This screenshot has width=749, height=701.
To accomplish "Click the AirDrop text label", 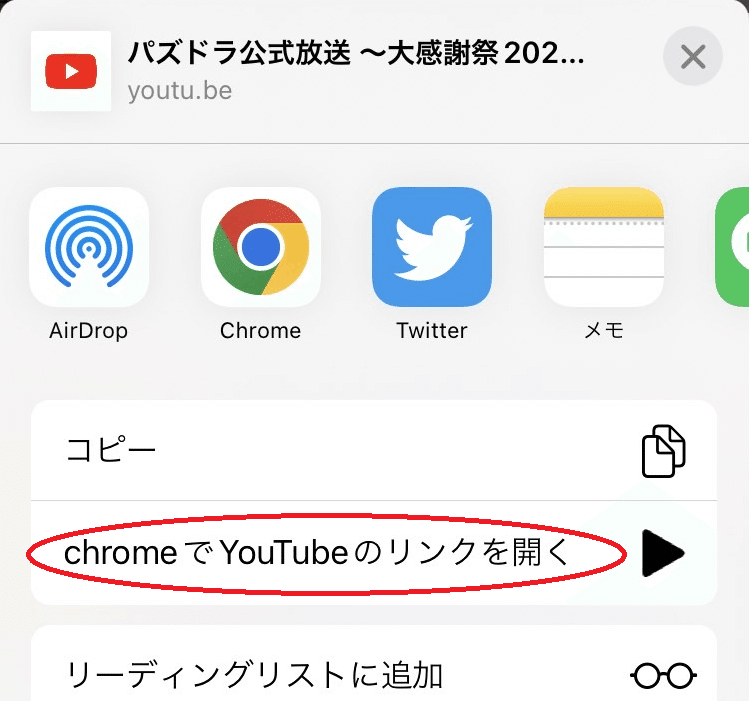I will pyautogui.click(x=89, y=331).
